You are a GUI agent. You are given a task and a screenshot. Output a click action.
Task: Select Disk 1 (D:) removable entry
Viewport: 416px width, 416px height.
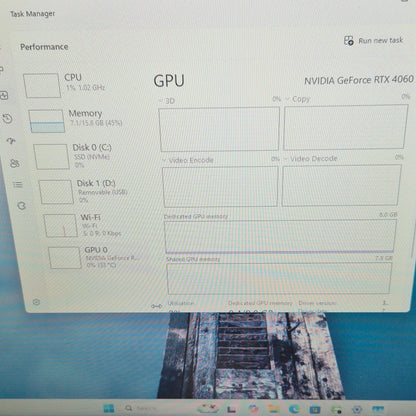click(93, 191)
